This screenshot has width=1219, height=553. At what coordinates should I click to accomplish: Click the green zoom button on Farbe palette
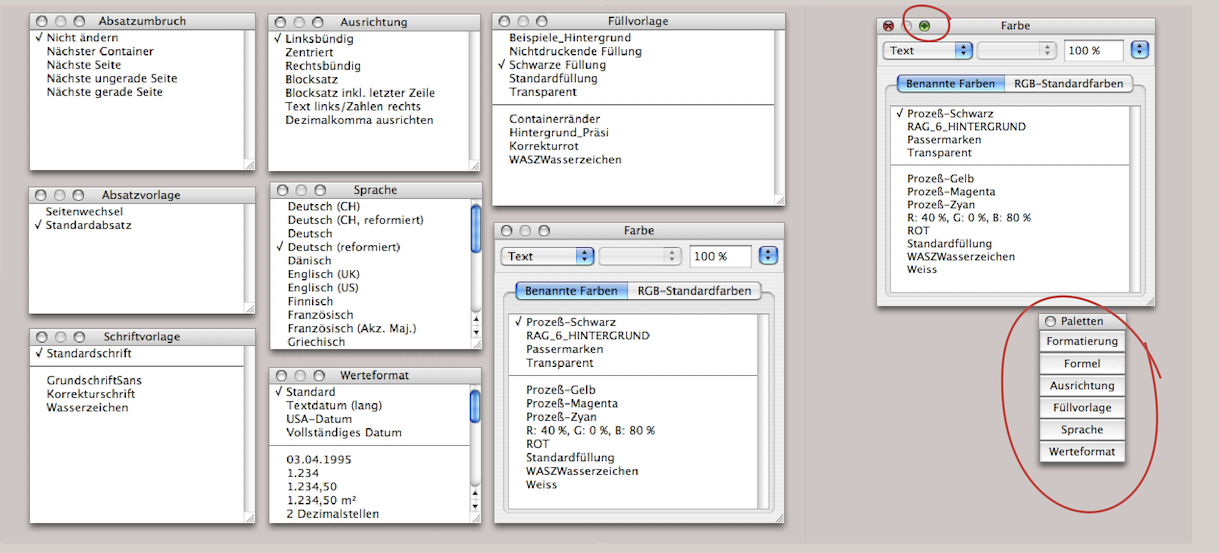[924, 26]
